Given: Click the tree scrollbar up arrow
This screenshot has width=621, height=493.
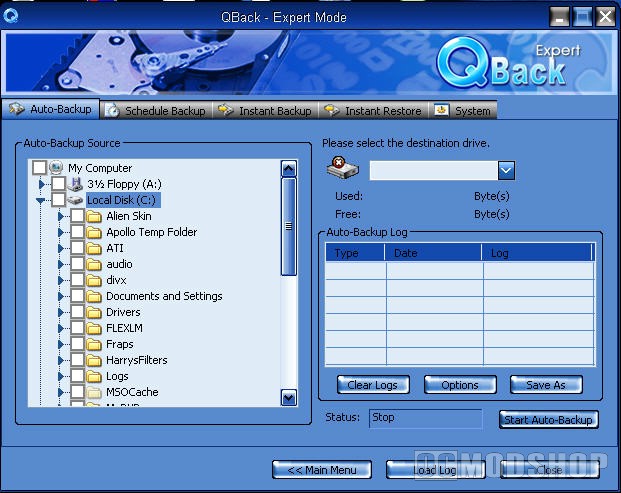Looking at the screenshot, I should [x=289, y=169].
